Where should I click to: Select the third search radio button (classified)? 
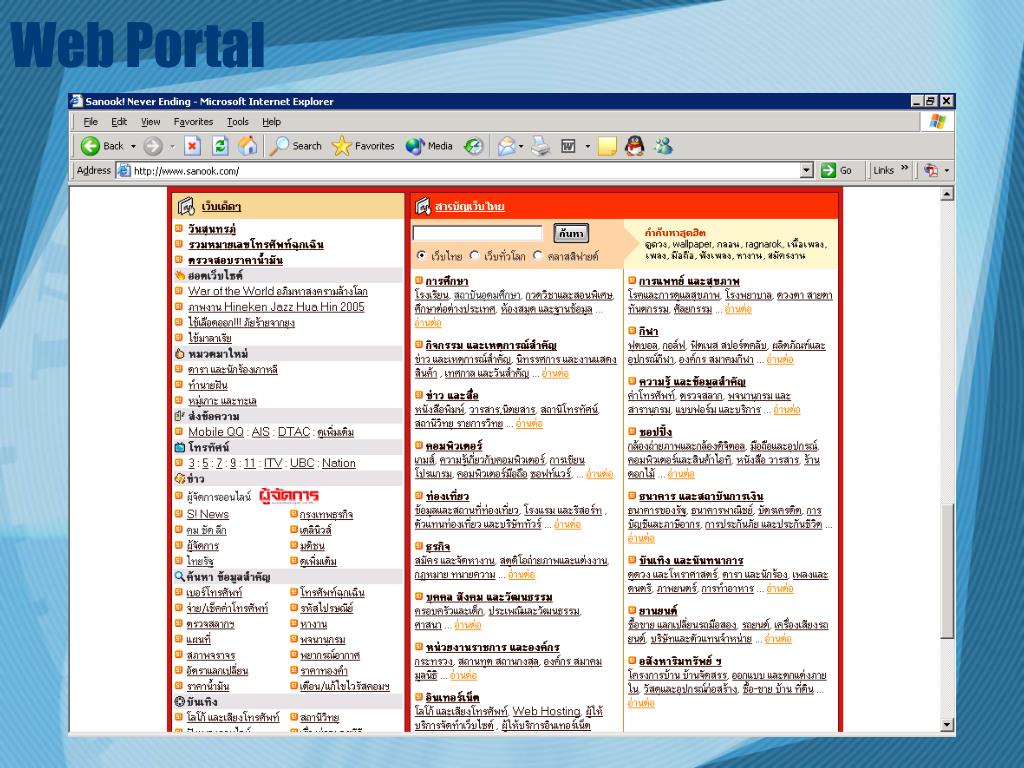537,255
